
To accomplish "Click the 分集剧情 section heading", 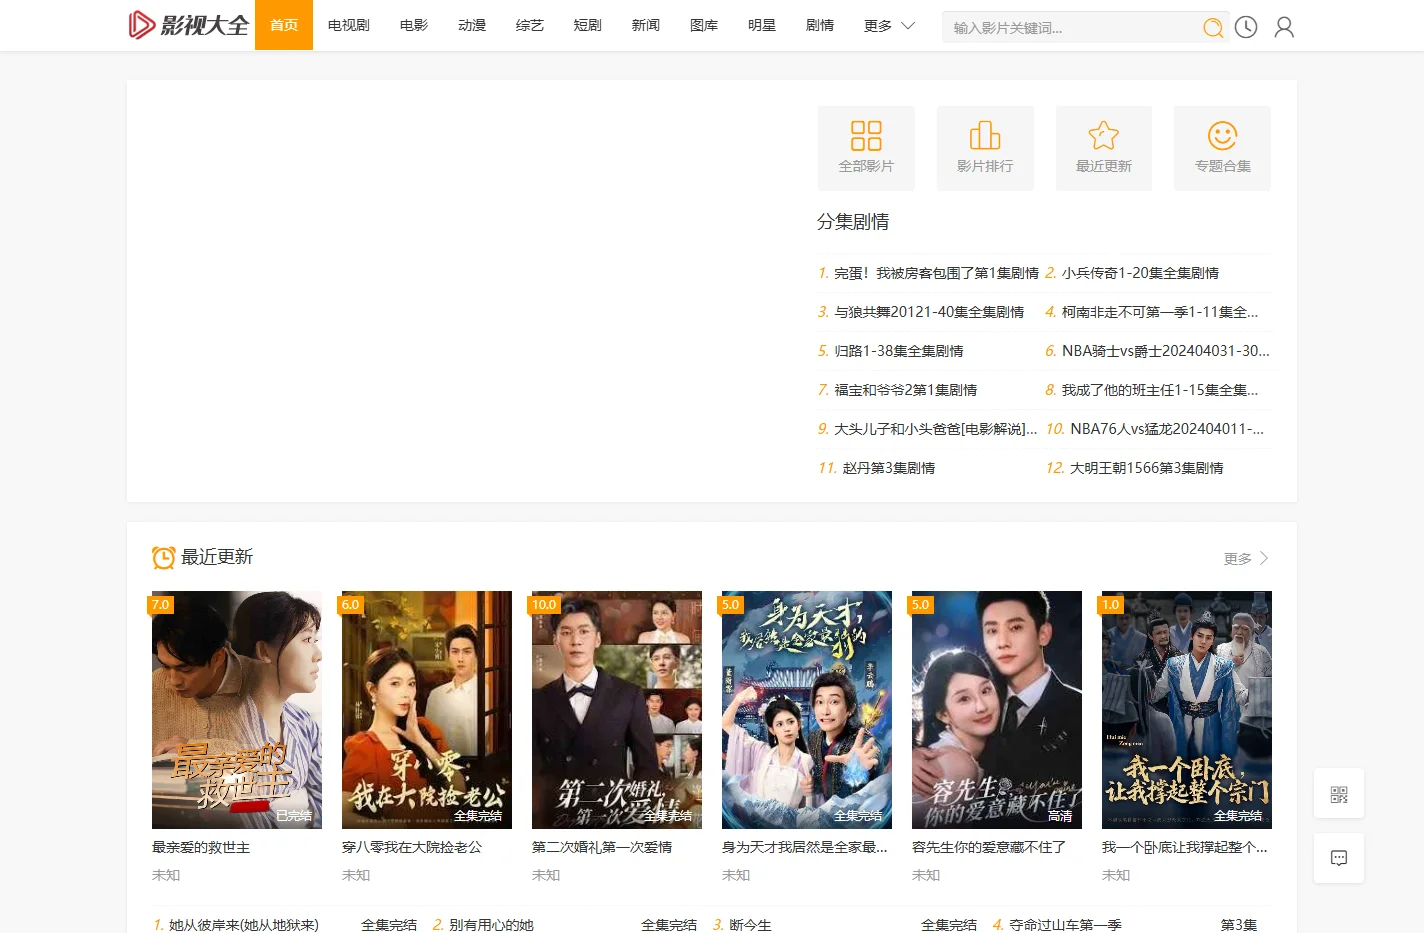I will coord(853,222).
